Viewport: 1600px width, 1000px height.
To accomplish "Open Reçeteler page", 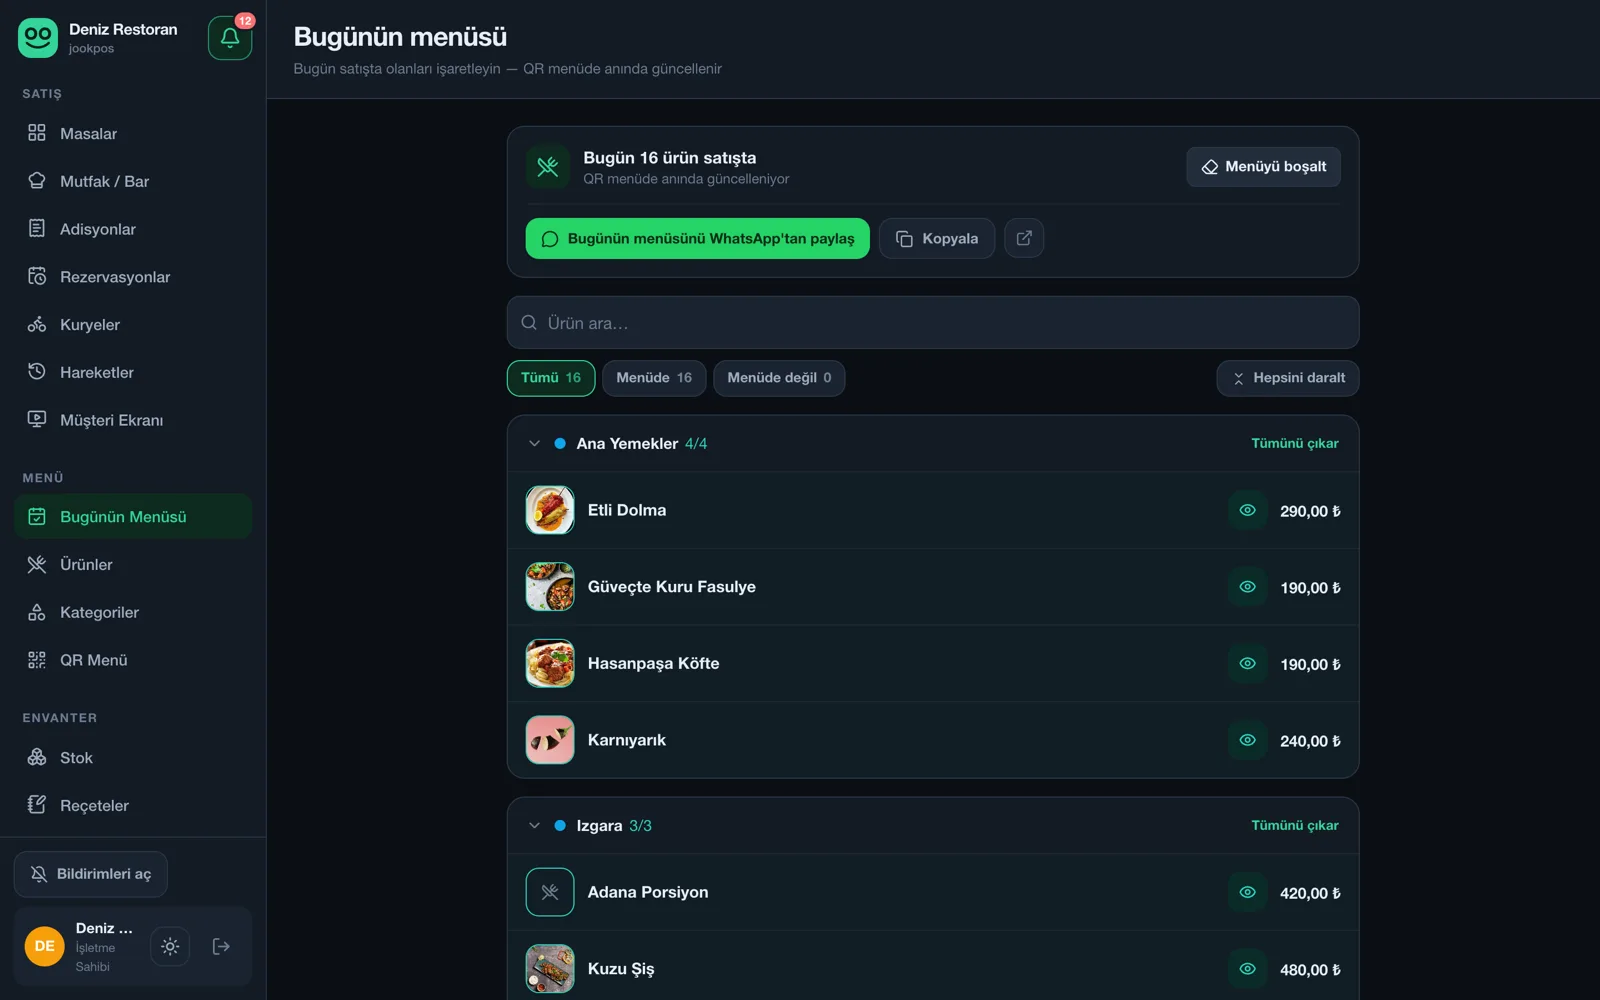I will pos(133,805).
